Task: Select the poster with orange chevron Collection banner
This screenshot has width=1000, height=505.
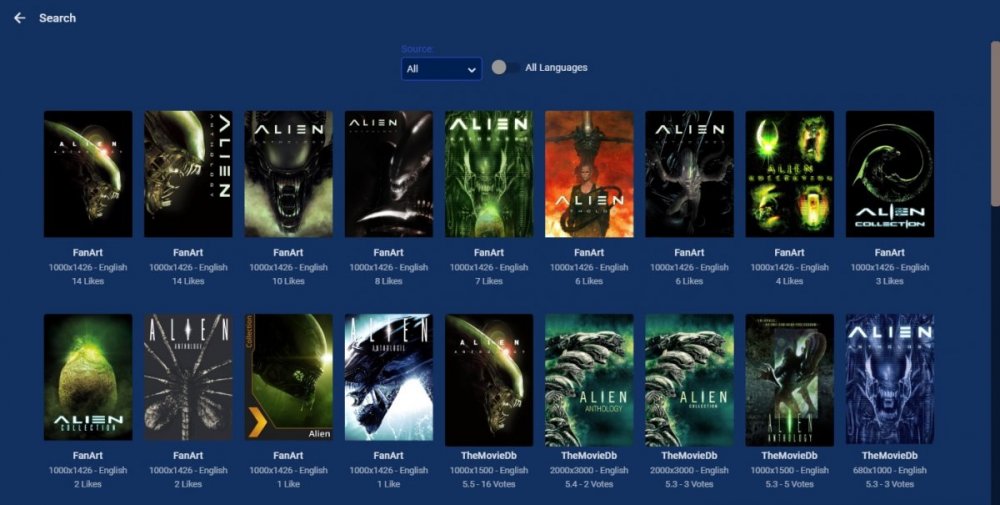Action: (288, 377)
